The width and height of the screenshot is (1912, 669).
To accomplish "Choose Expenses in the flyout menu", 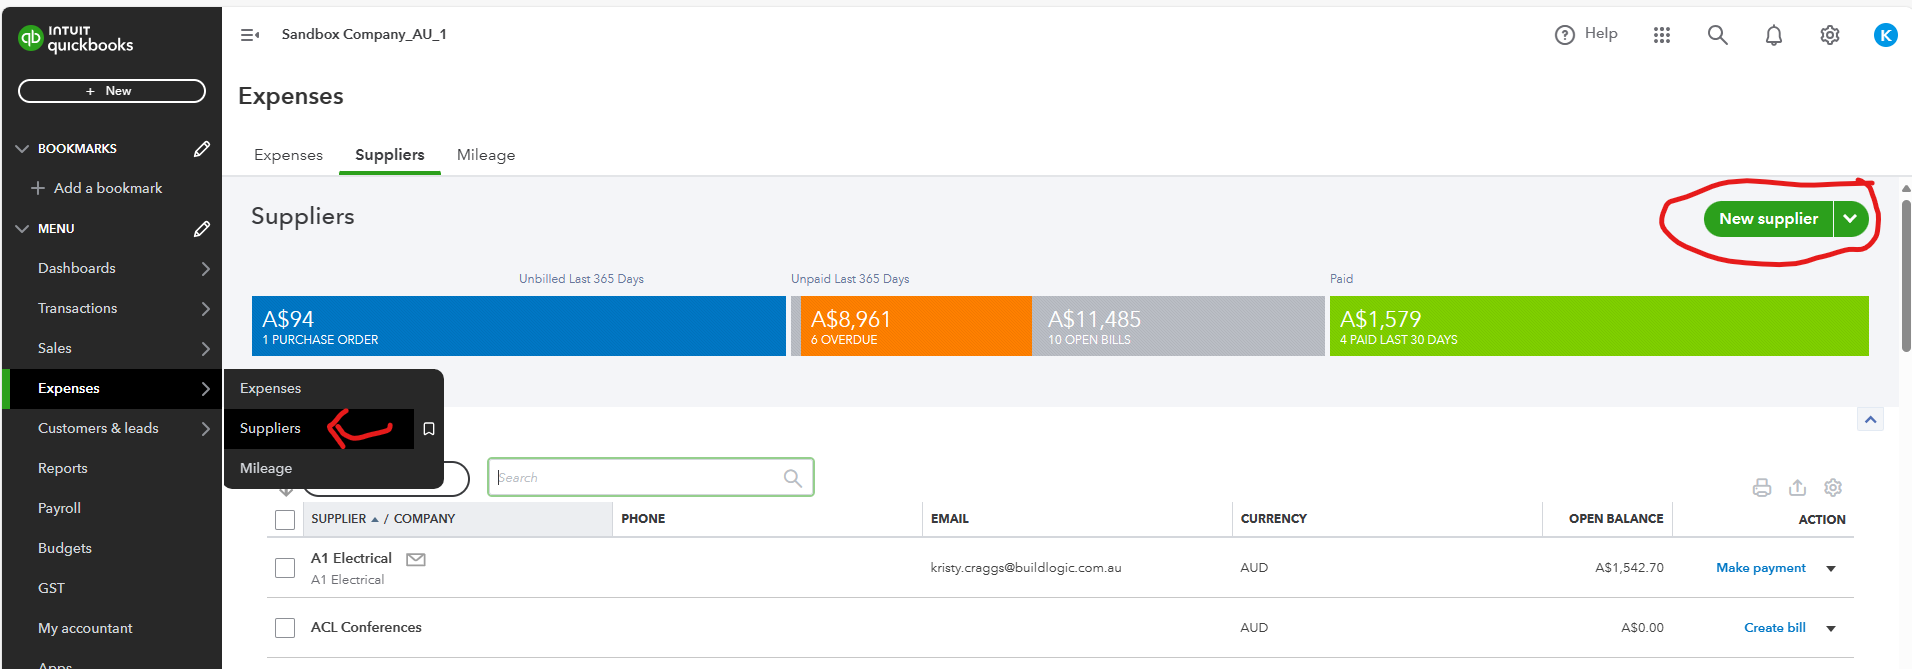I will point(270,388).
